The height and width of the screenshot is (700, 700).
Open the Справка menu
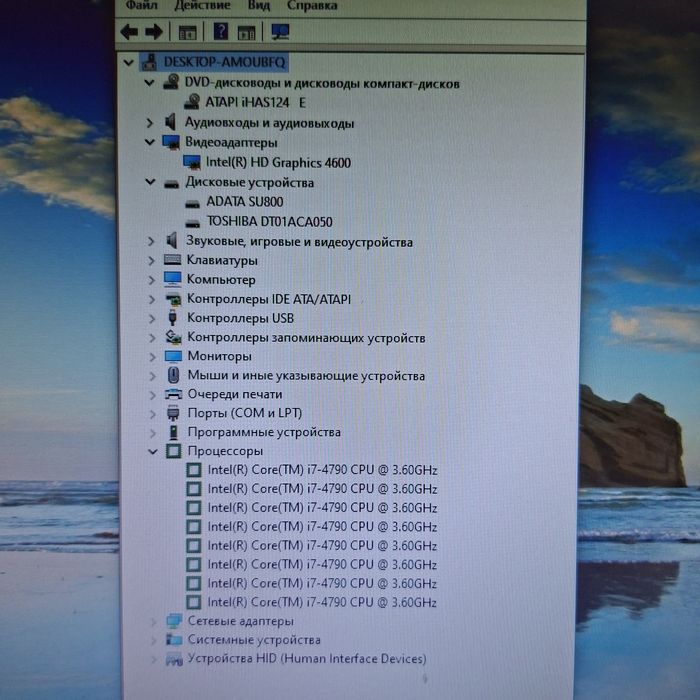coord(312,5)
